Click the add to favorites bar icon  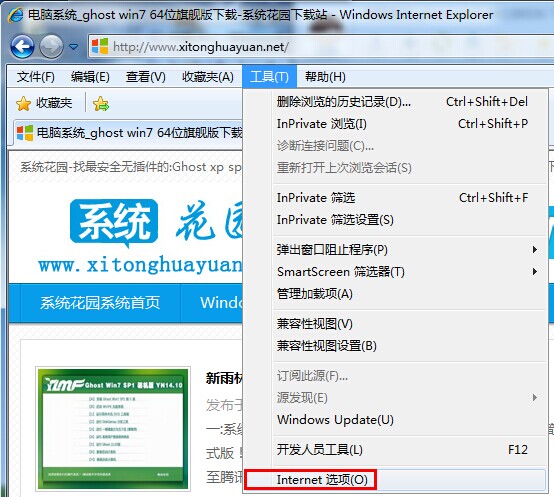[101, 103]
